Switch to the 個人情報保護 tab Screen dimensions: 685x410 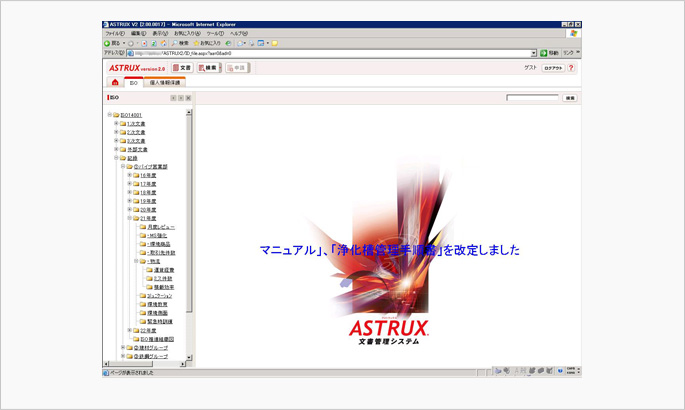tap(165, 82)
